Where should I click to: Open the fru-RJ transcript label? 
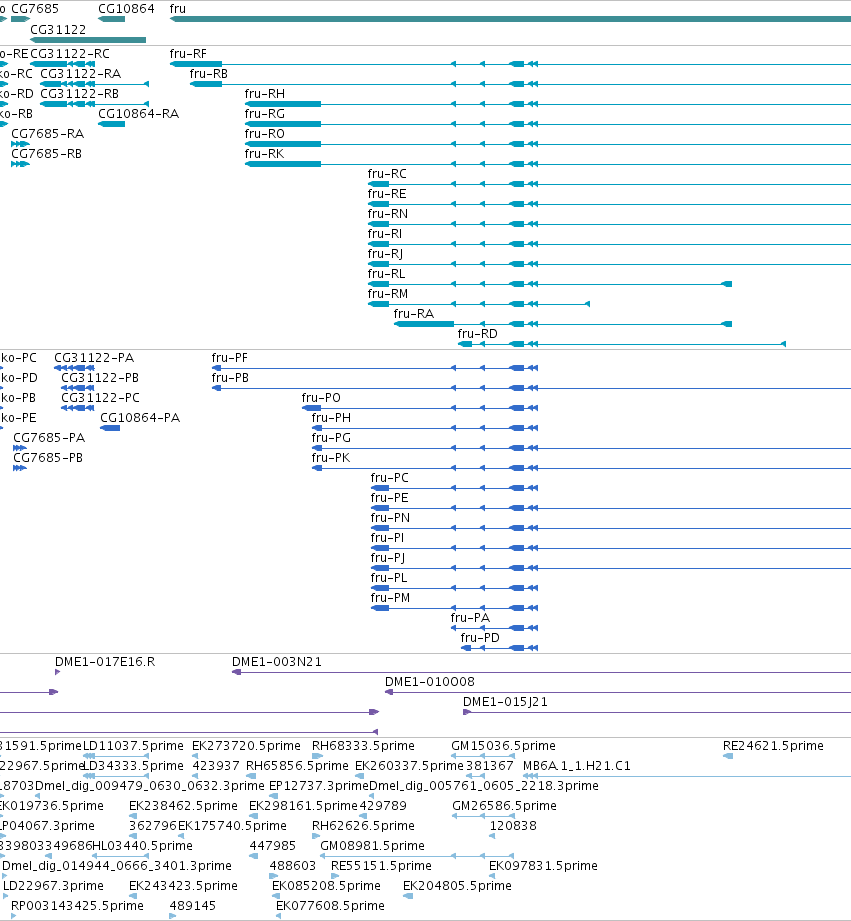pyautogui.click(x=385, y=253)
